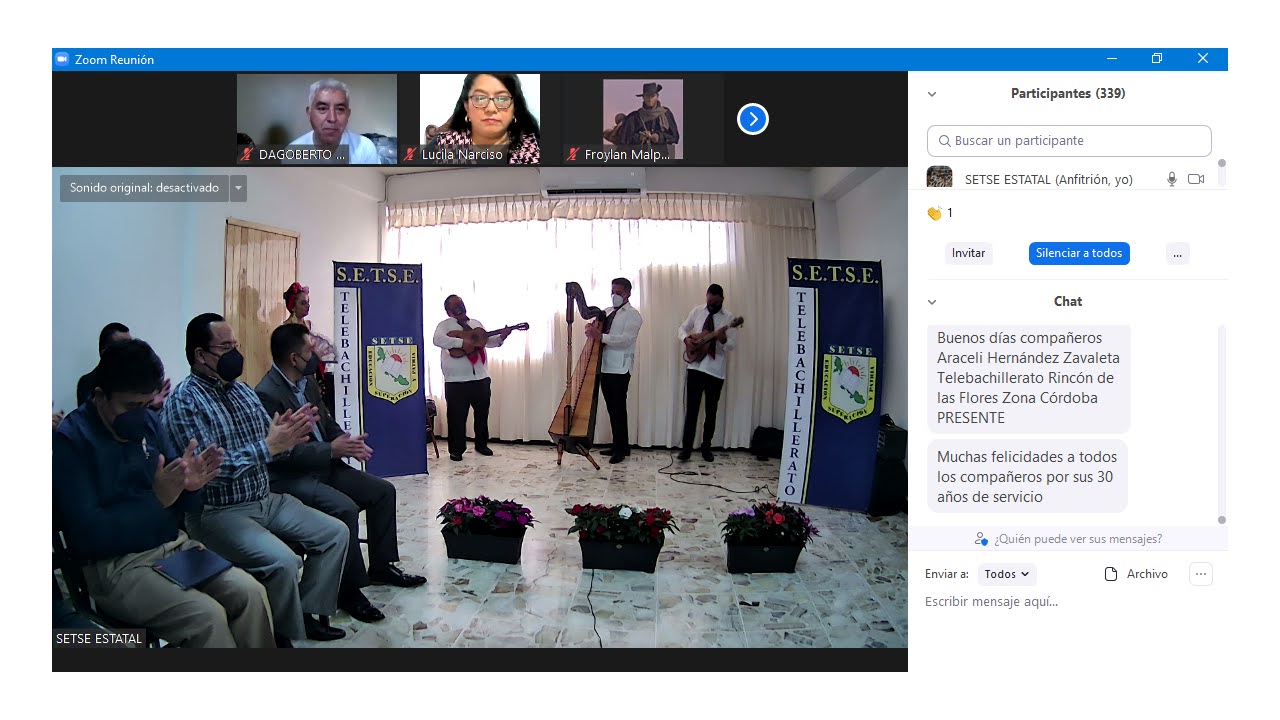This screenshot has height=720, width=1280.
Task: Click Araceli Hernández Zavaleta chat message
Action: 1028,378
